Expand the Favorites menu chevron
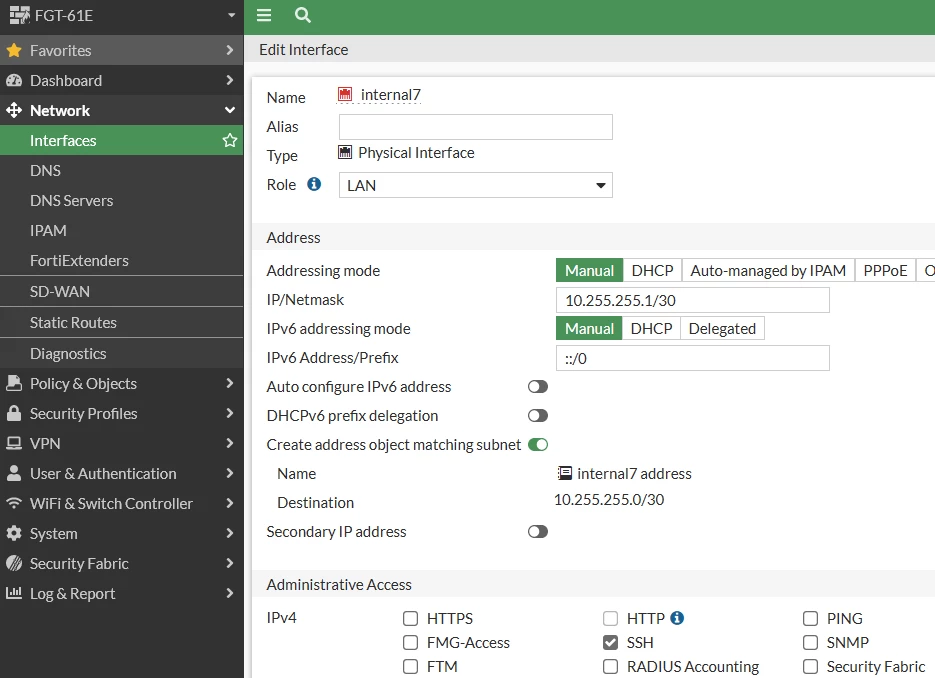The height and width of the screenshot is (678, 935). (x=230, y=50)
